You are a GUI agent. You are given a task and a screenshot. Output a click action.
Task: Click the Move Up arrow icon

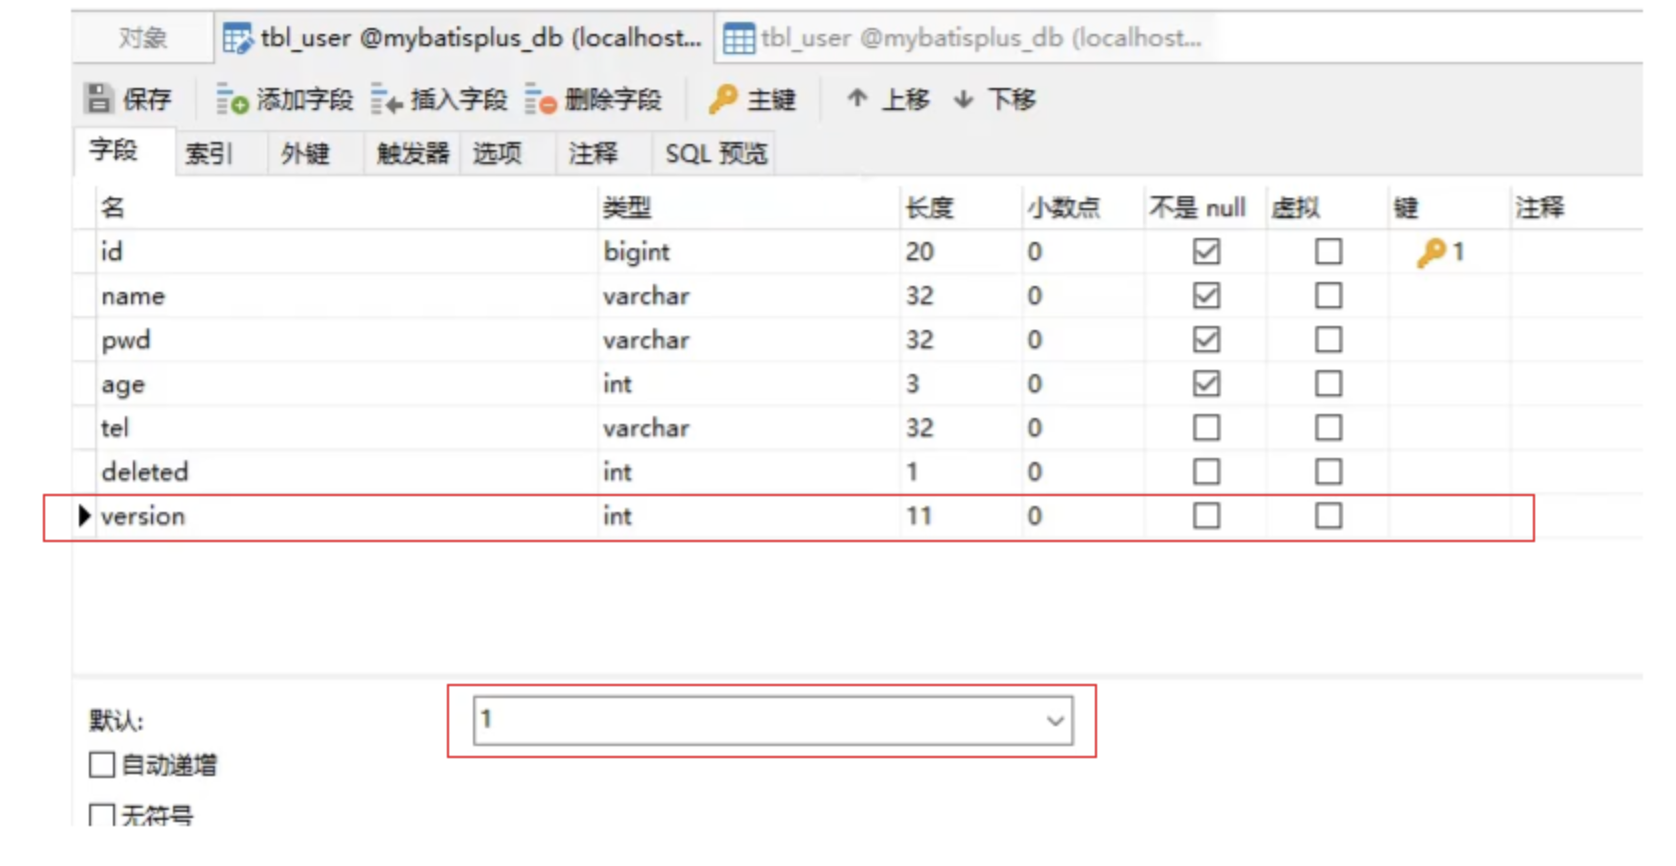coord(857,98)
